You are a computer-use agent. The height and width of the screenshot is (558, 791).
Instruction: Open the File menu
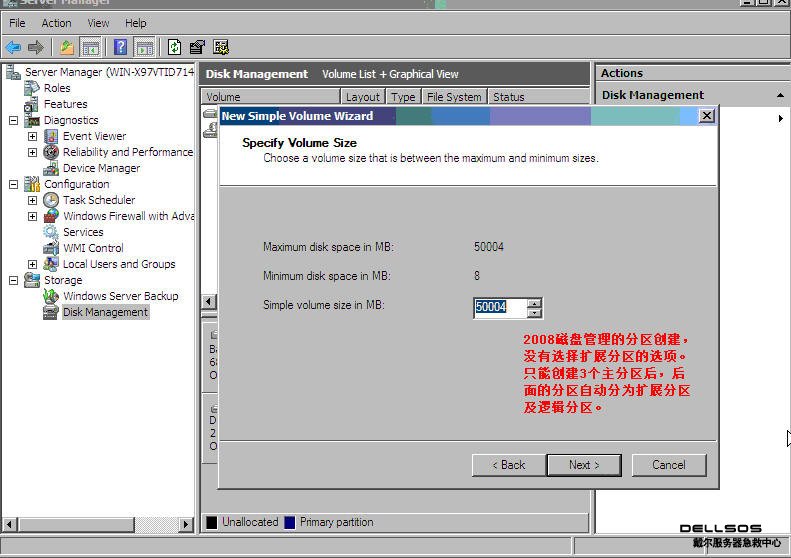tap(17, 23)
